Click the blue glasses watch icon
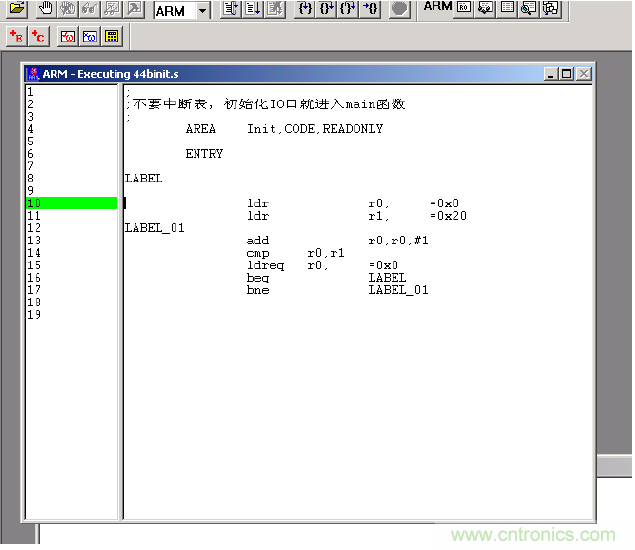 click(x=90, y=36)
